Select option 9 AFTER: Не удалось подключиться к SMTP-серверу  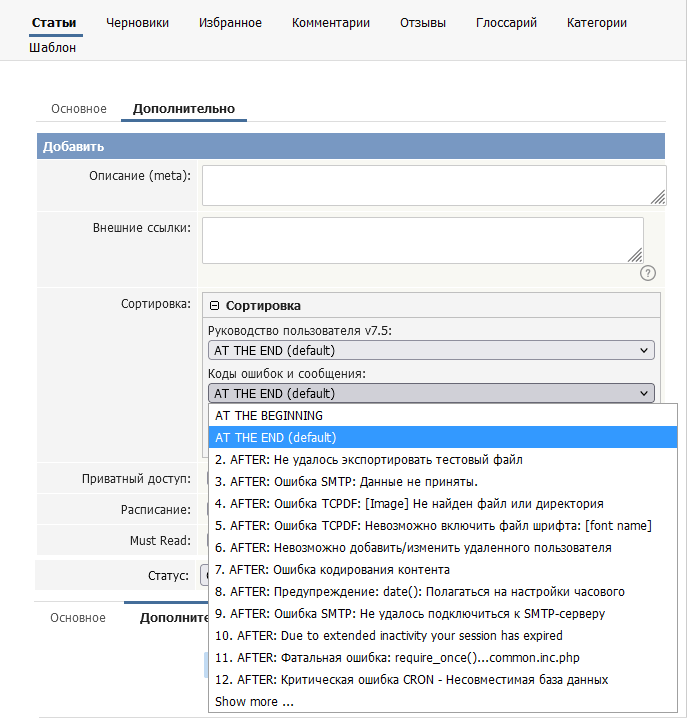tap(442, 614)
